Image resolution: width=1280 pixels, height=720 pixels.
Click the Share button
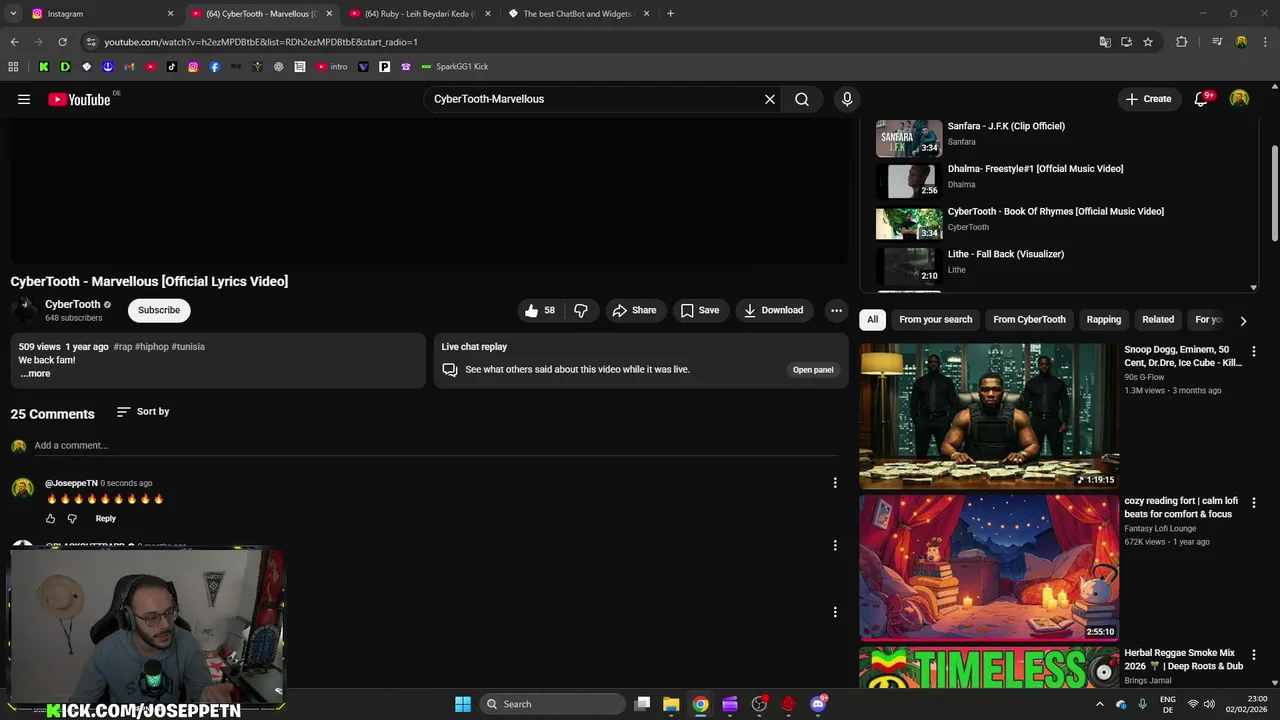pyautogui.click(x=635, y=310)
